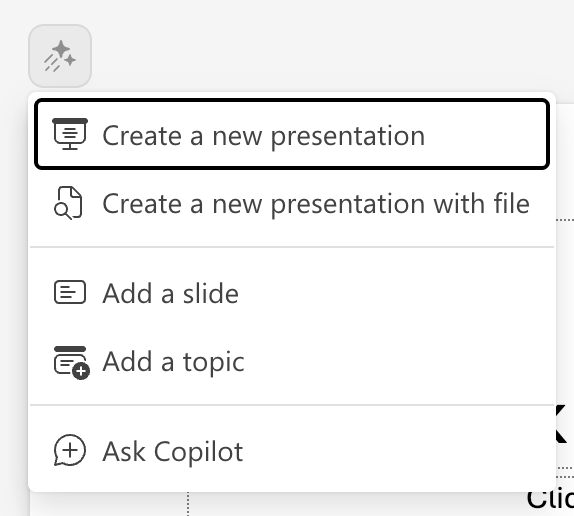Click the word "presentation" in the highlighted item

(x=348, y=137)
